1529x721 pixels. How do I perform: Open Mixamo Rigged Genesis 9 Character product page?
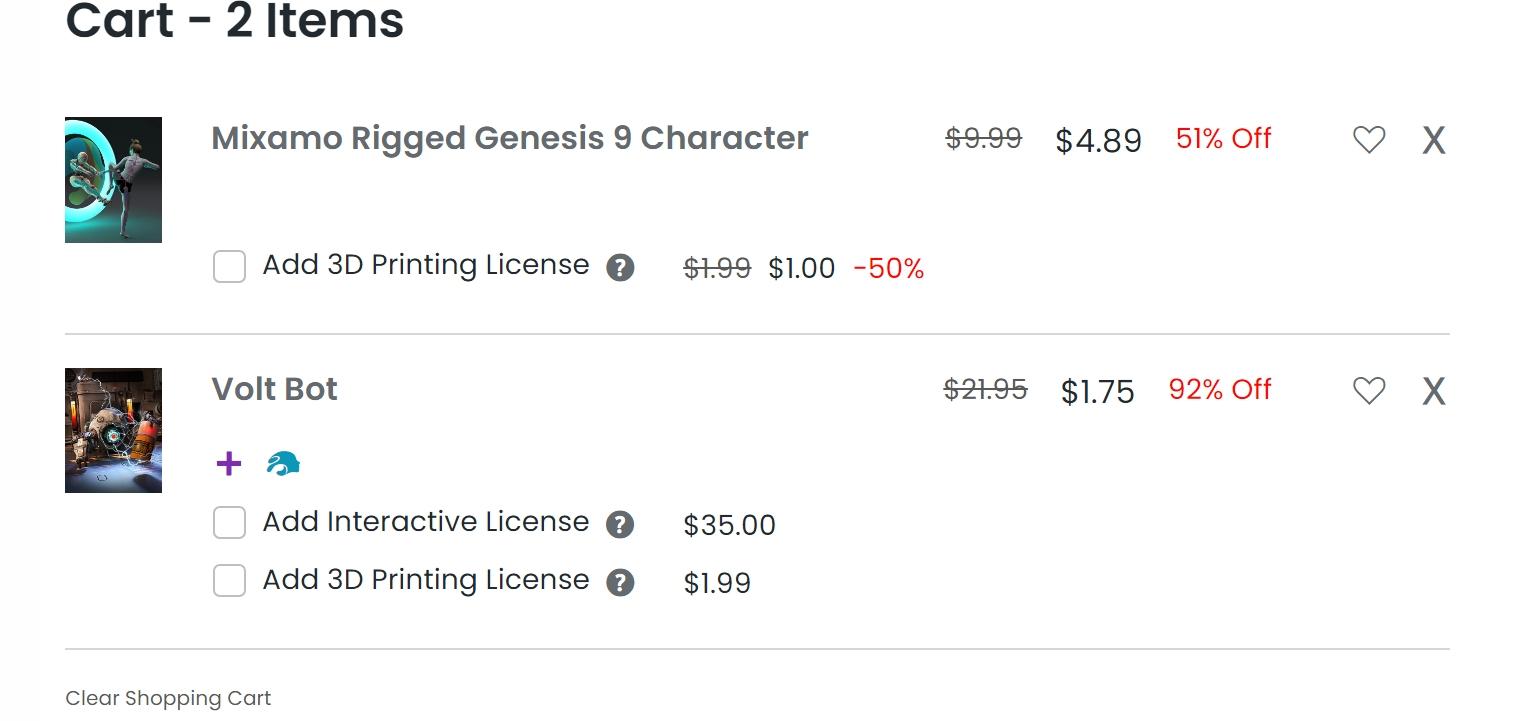point(509,138)
